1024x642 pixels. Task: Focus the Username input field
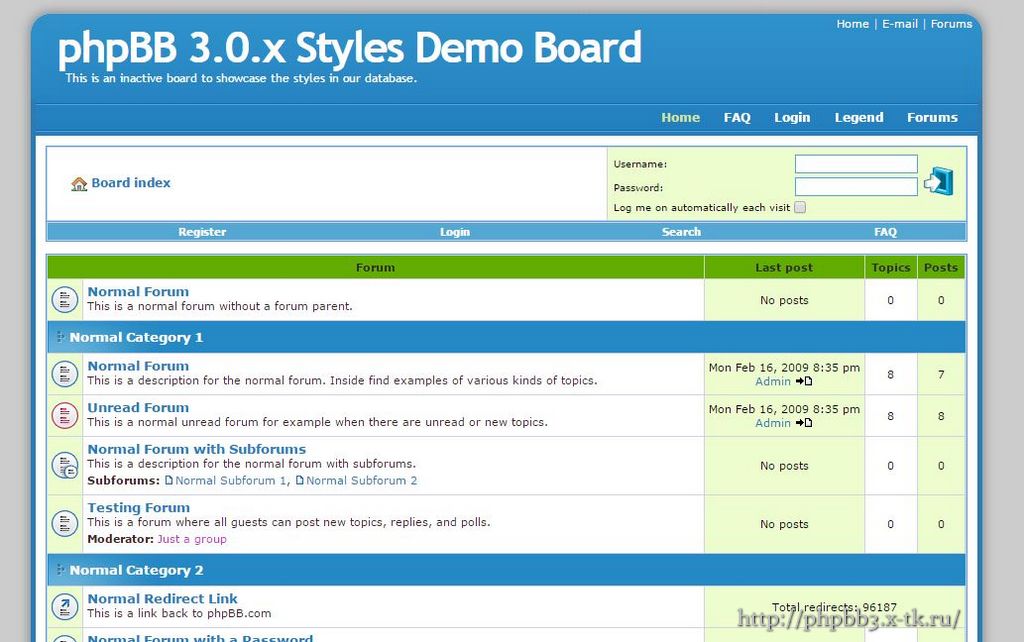pyautogui.click(x=856, y=164)
